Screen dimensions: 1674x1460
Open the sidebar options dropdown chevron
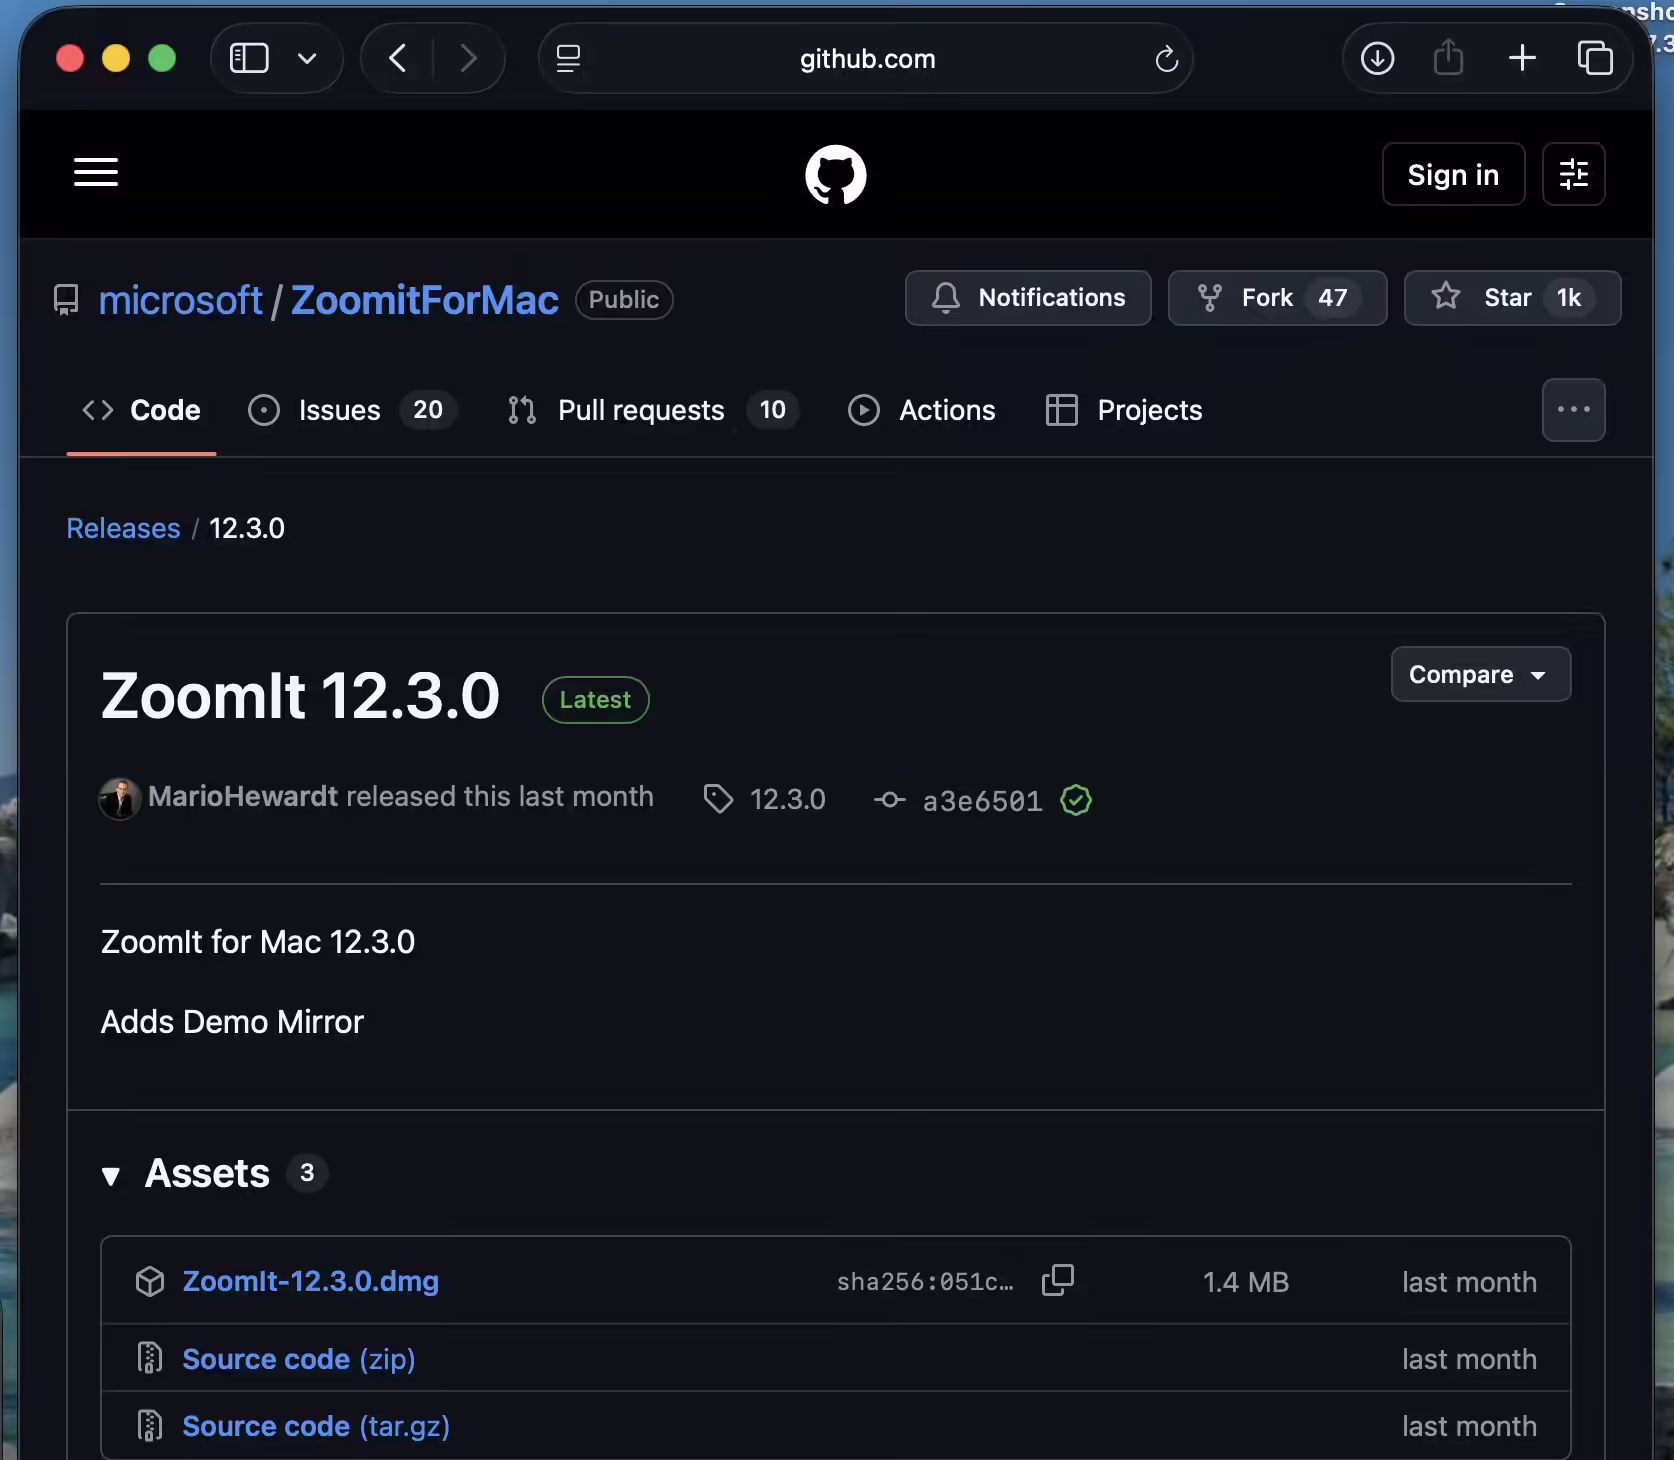pyautogui.click(x=307, y=59)
